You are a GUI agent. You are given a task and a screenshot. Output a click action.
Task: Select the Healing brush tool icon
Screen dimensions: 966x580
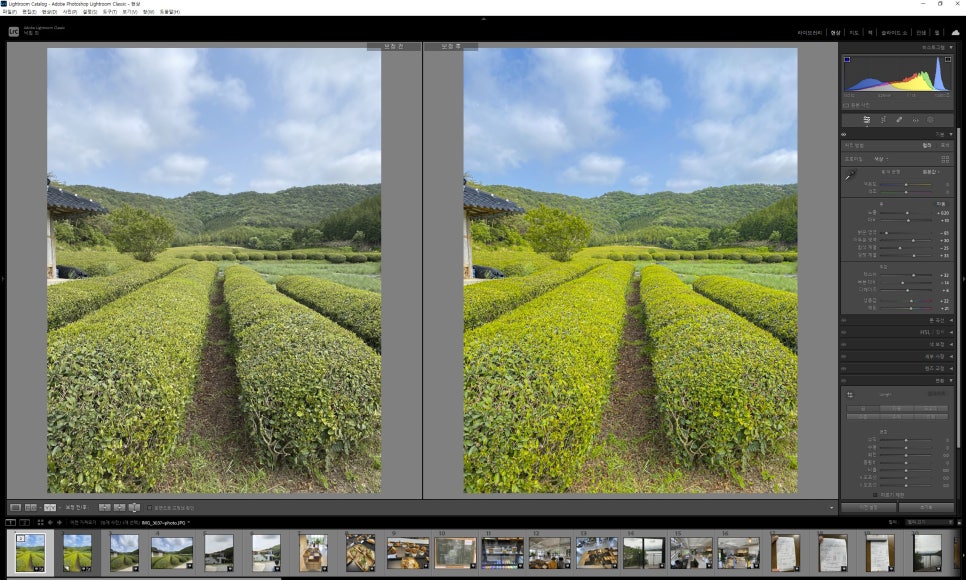point(898,120)
